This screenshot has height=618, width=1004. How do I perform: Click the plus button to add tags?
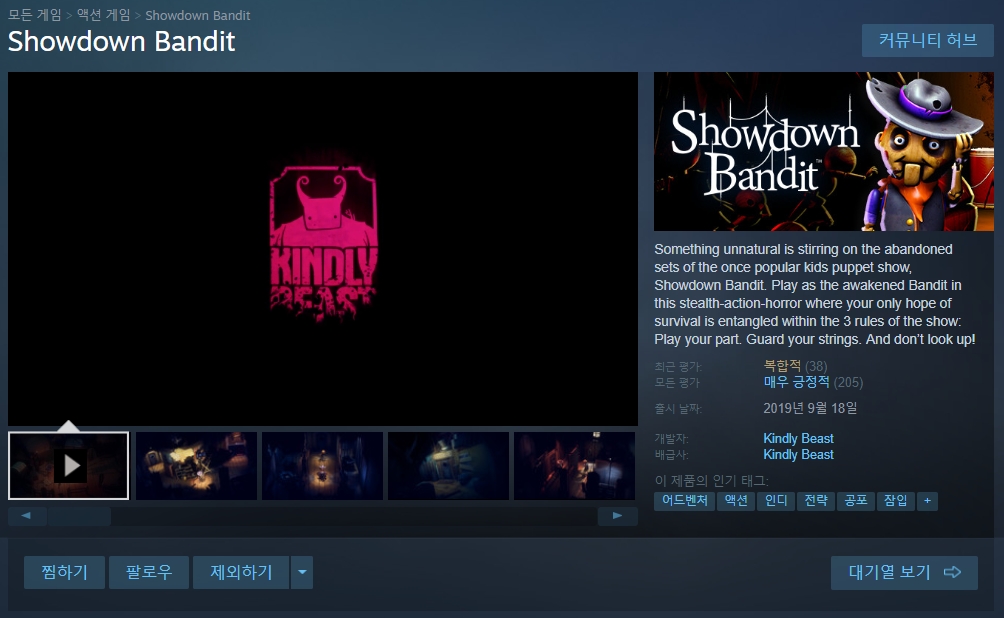pos(927,501)
